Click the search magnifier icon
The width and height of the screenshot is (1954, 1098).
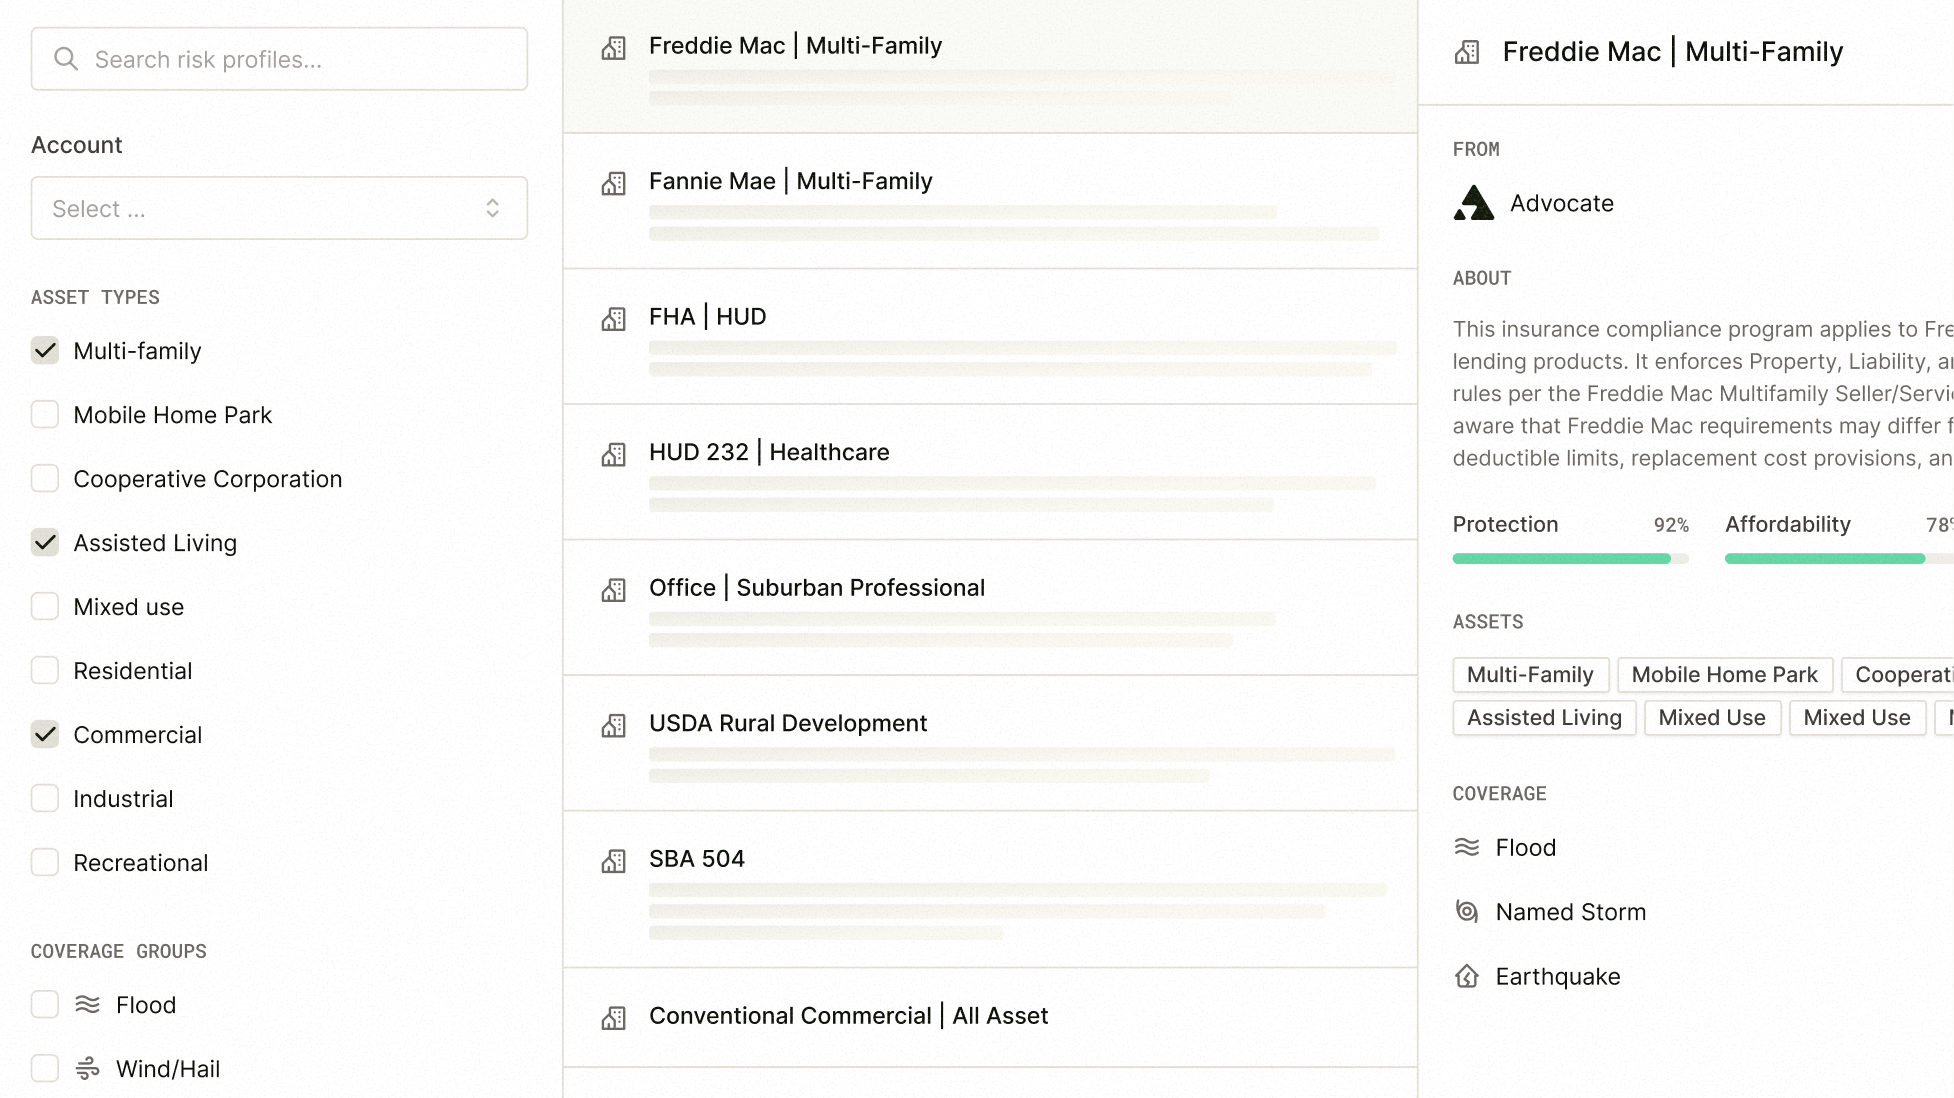pos(66,59)
